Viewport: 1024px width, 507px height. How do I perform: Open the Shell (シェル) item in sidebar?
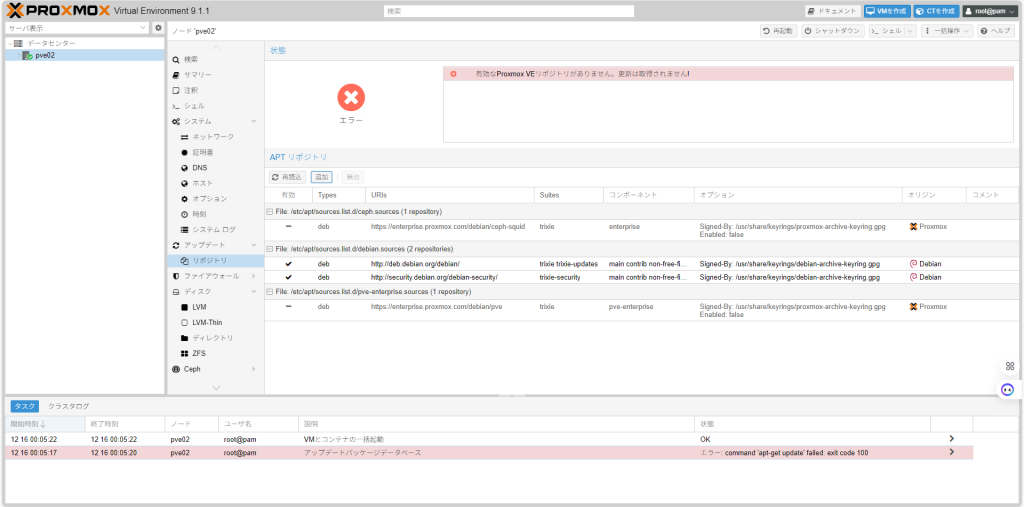(194, 106)
